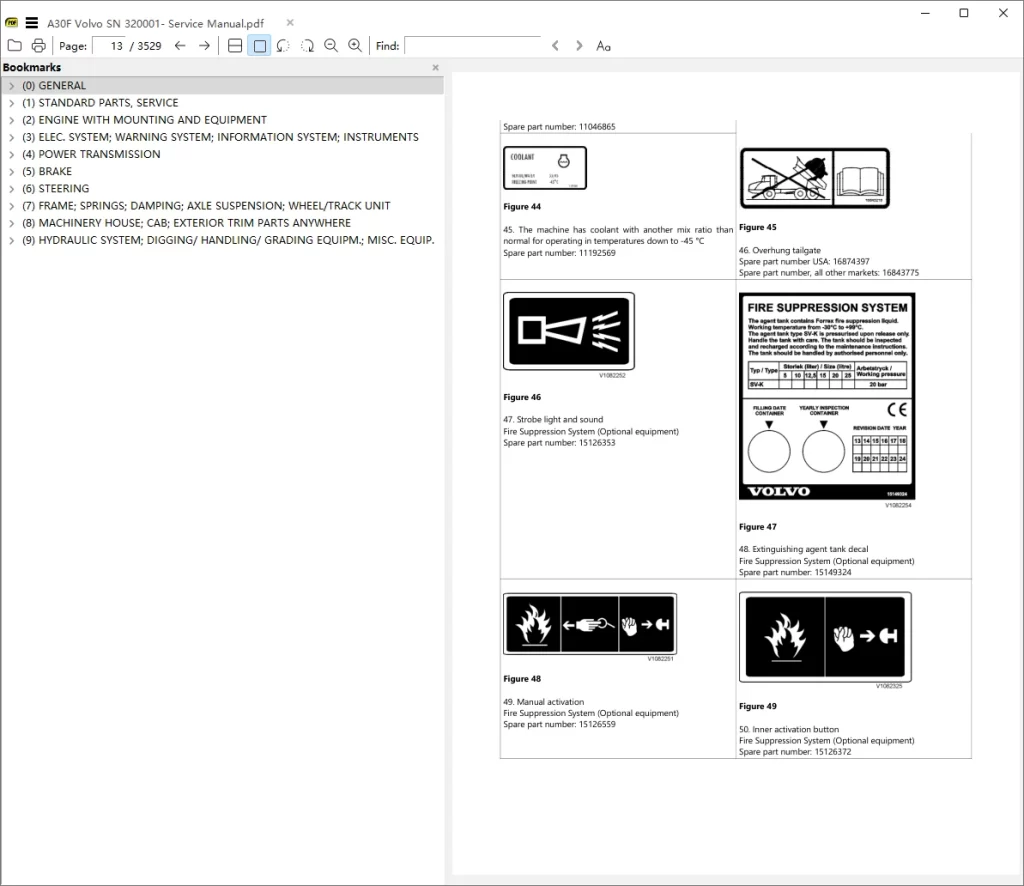The height and width of the screenshot is (886, 1024).
Task: Toggle fit single page view
Action: tap(259, 46)
